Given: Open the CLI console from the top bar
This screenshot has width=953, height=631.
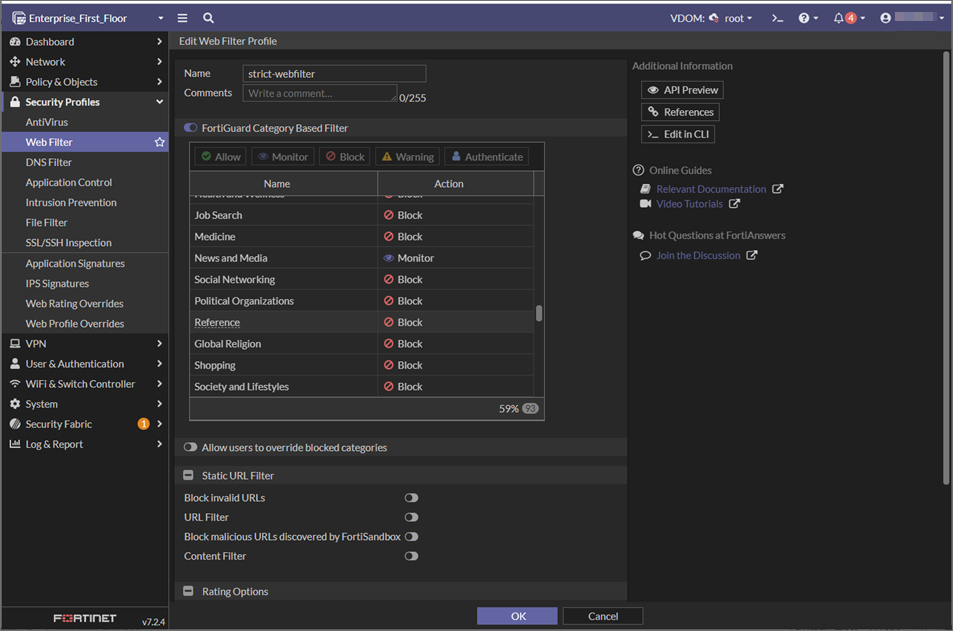Looking at the screenshot, I should [778, 17].
